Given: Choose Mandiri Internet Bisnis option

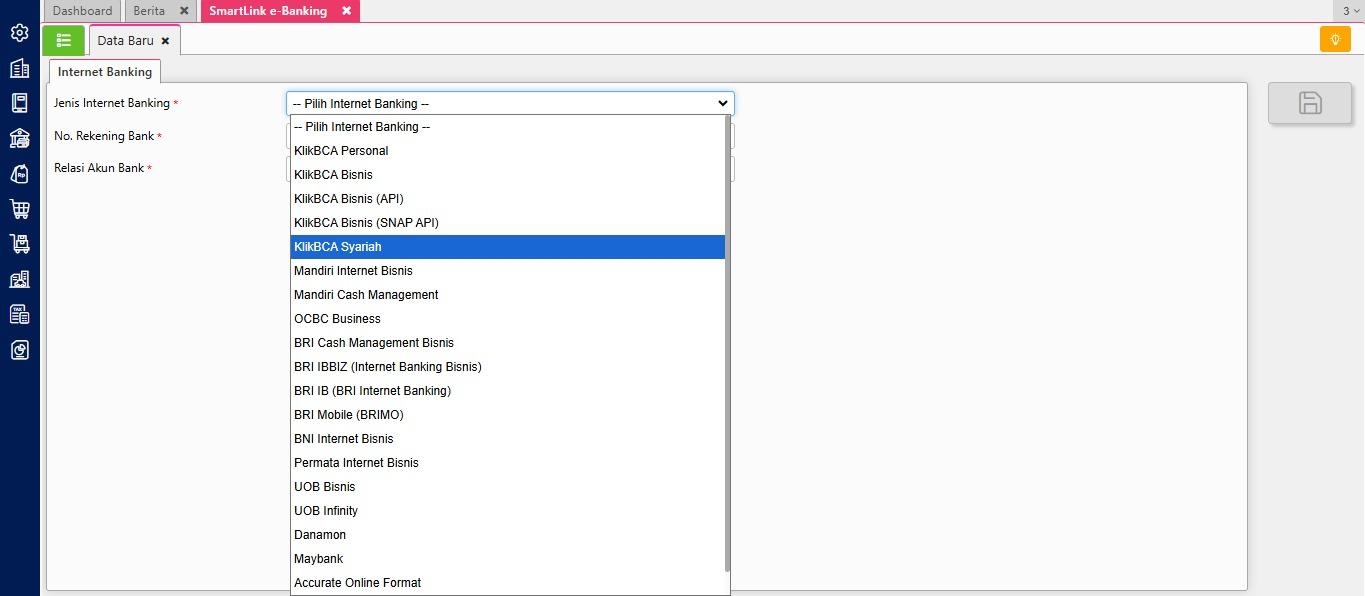Looking at the screenshot, I should (x=508, y=271).
